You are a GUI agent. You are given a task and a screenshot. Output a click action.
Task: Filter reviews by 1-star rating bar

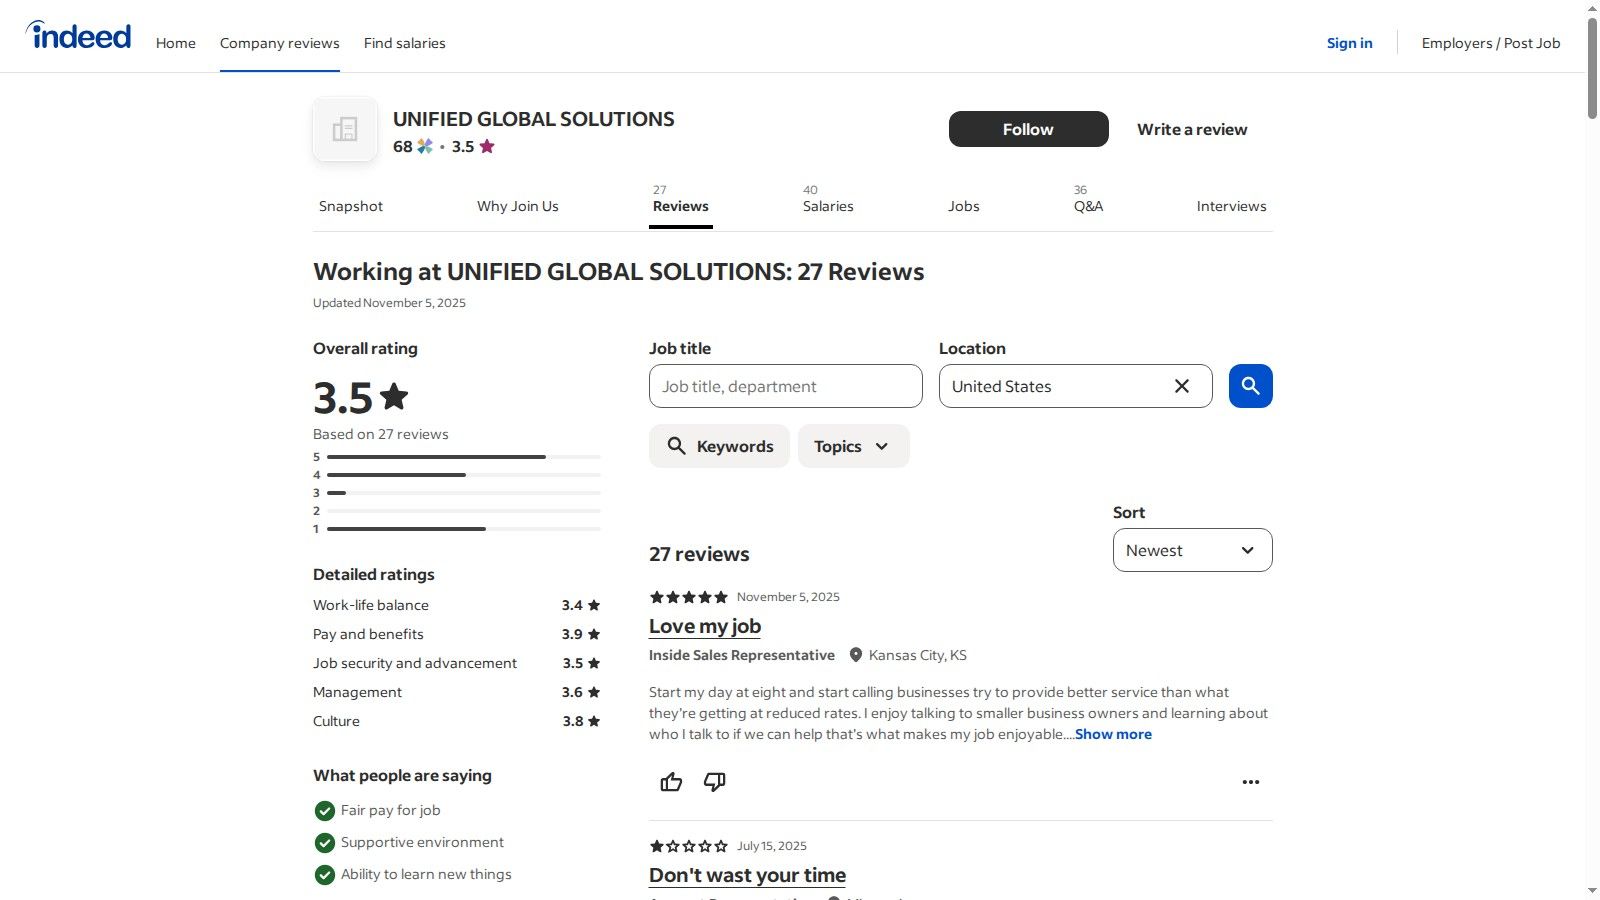coord(457,529)
